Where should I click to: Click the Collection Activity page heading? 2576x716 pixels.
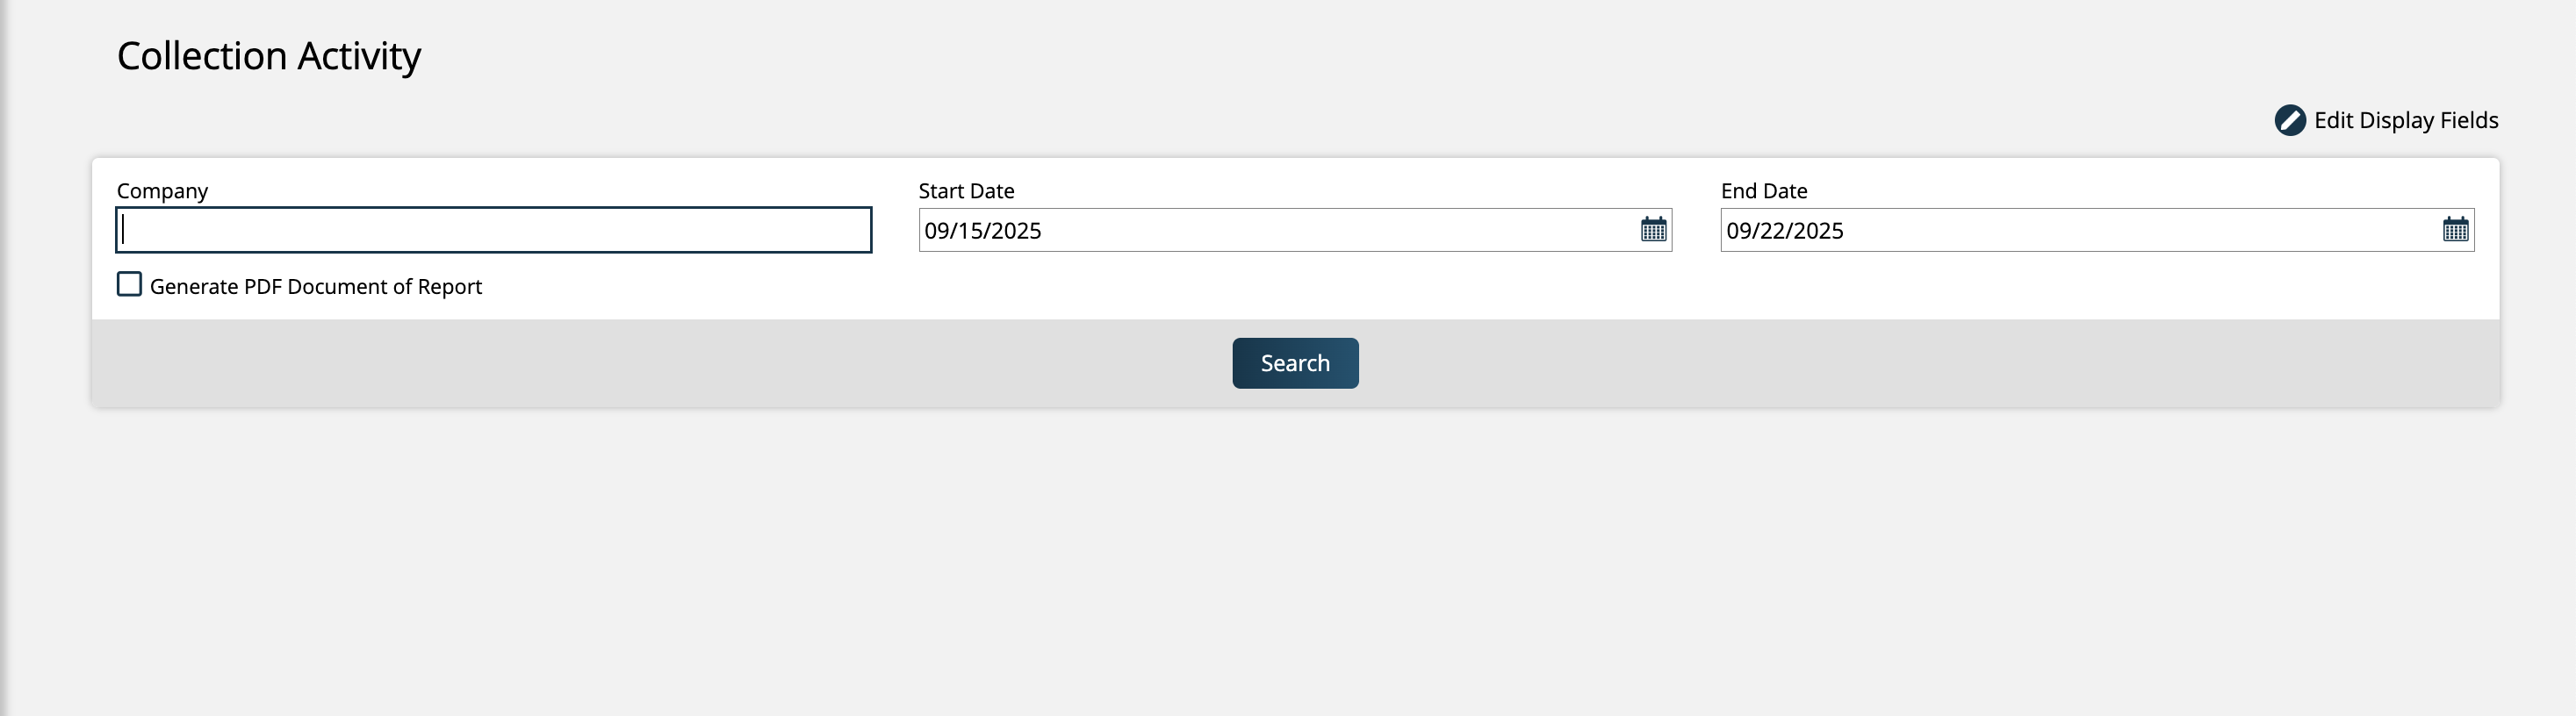tap(269, 56)
